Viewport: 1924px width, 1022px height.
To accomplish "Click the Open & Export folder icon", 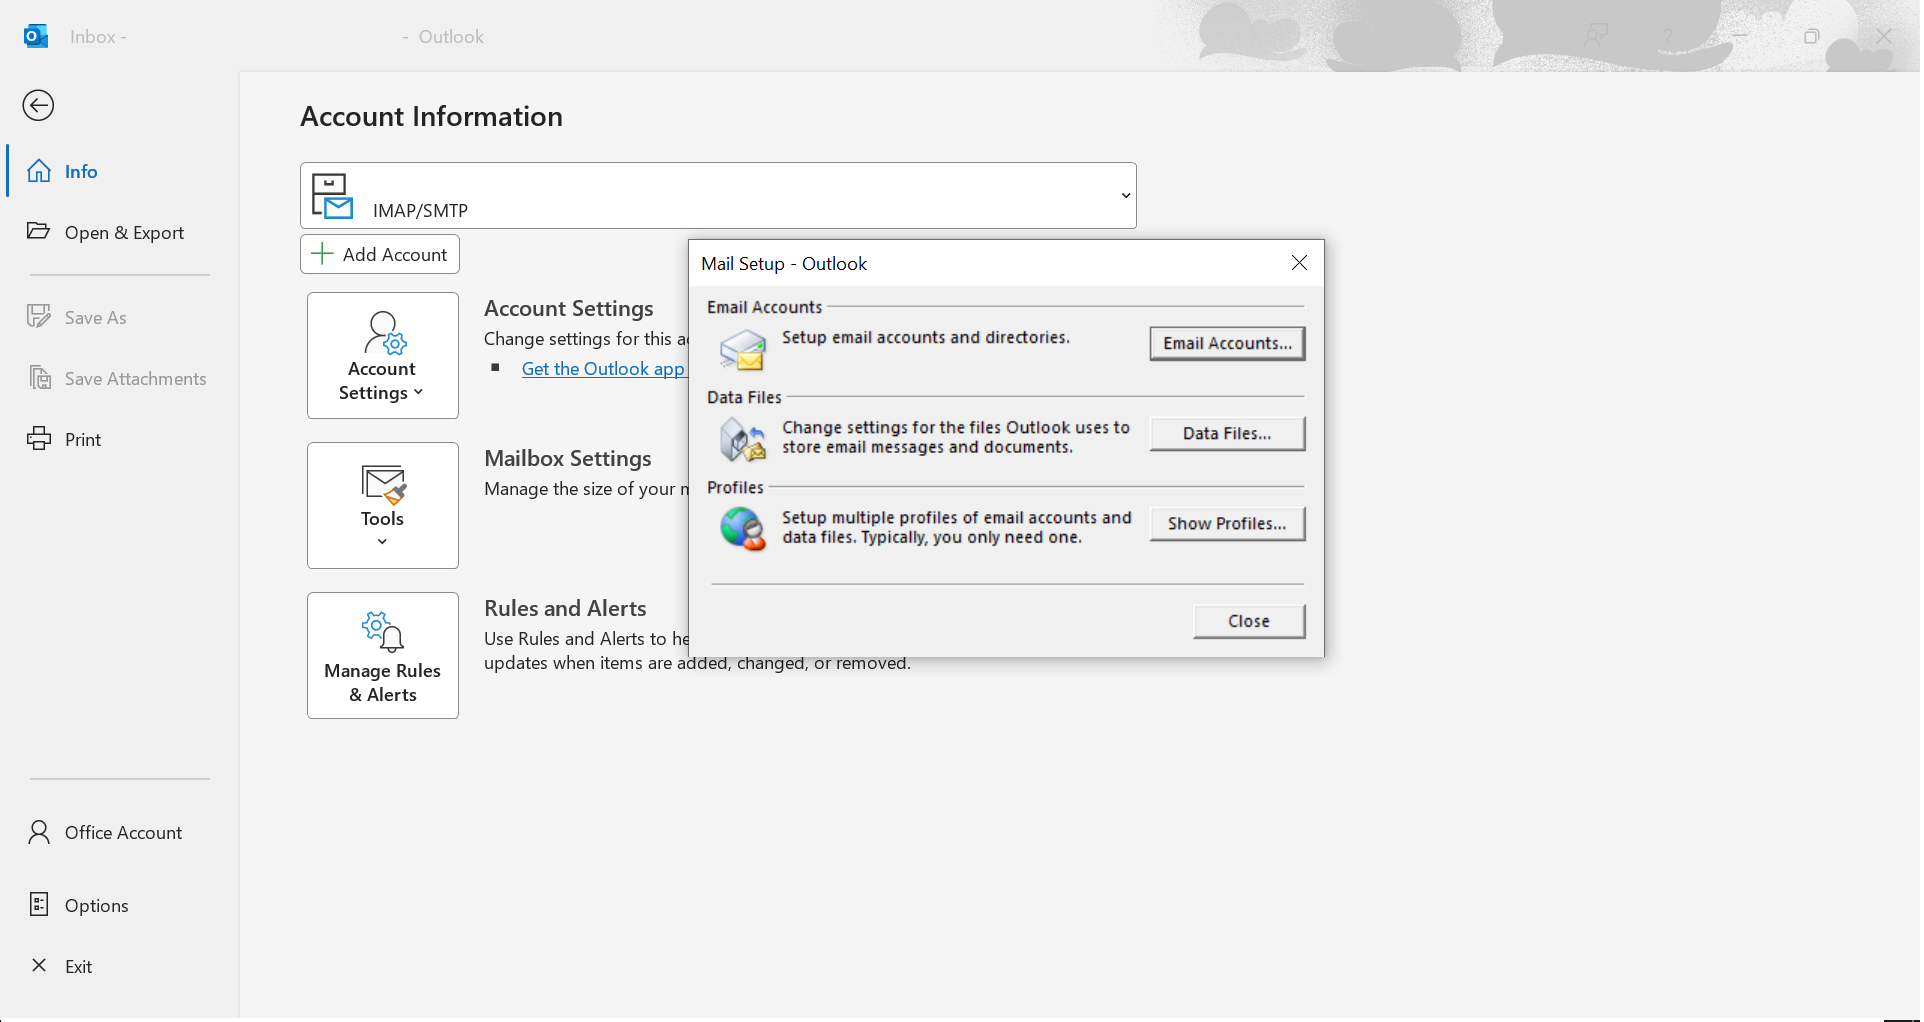I will pos(39,231).
